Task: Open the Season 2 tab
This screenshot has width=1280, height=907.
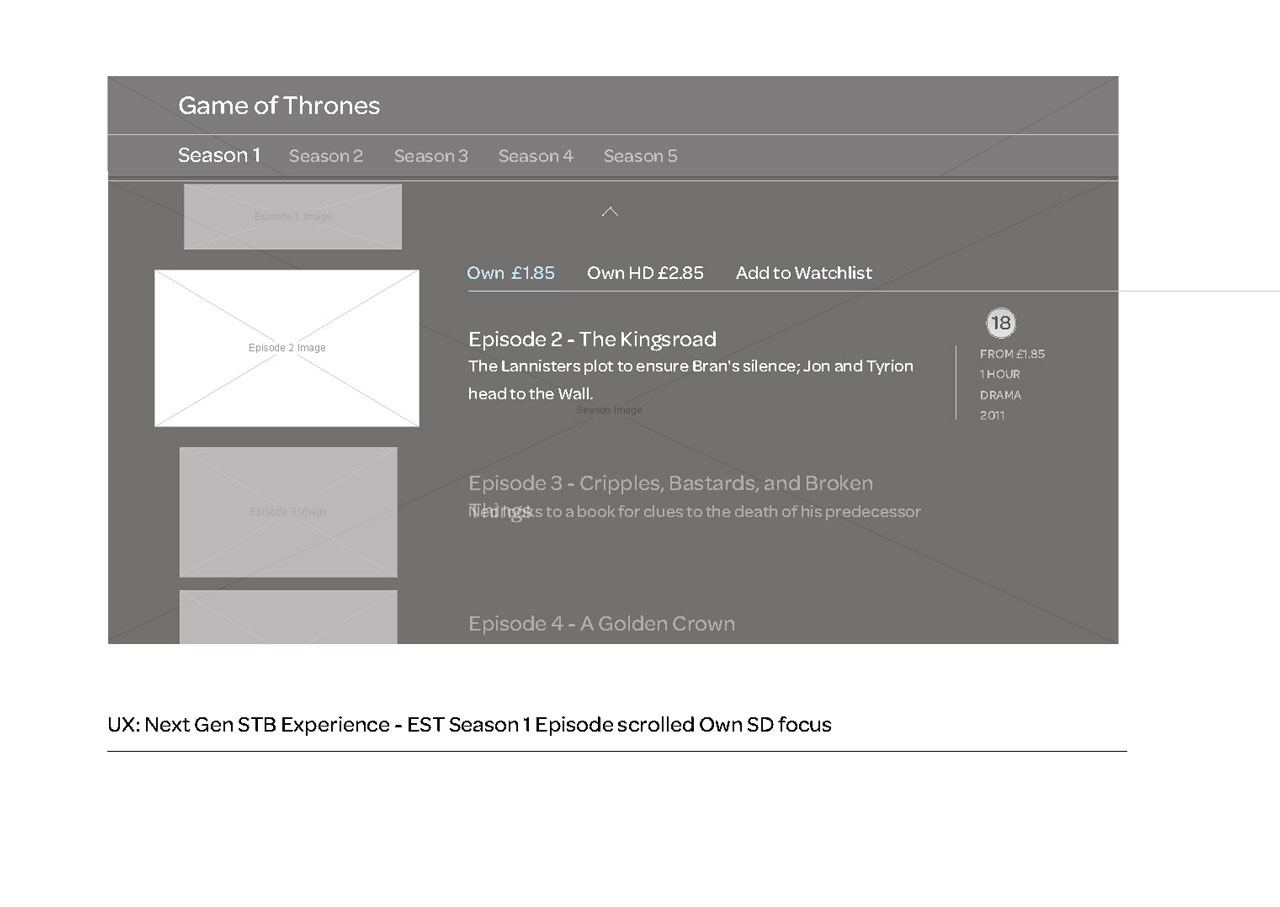Action: coord(326,156)
